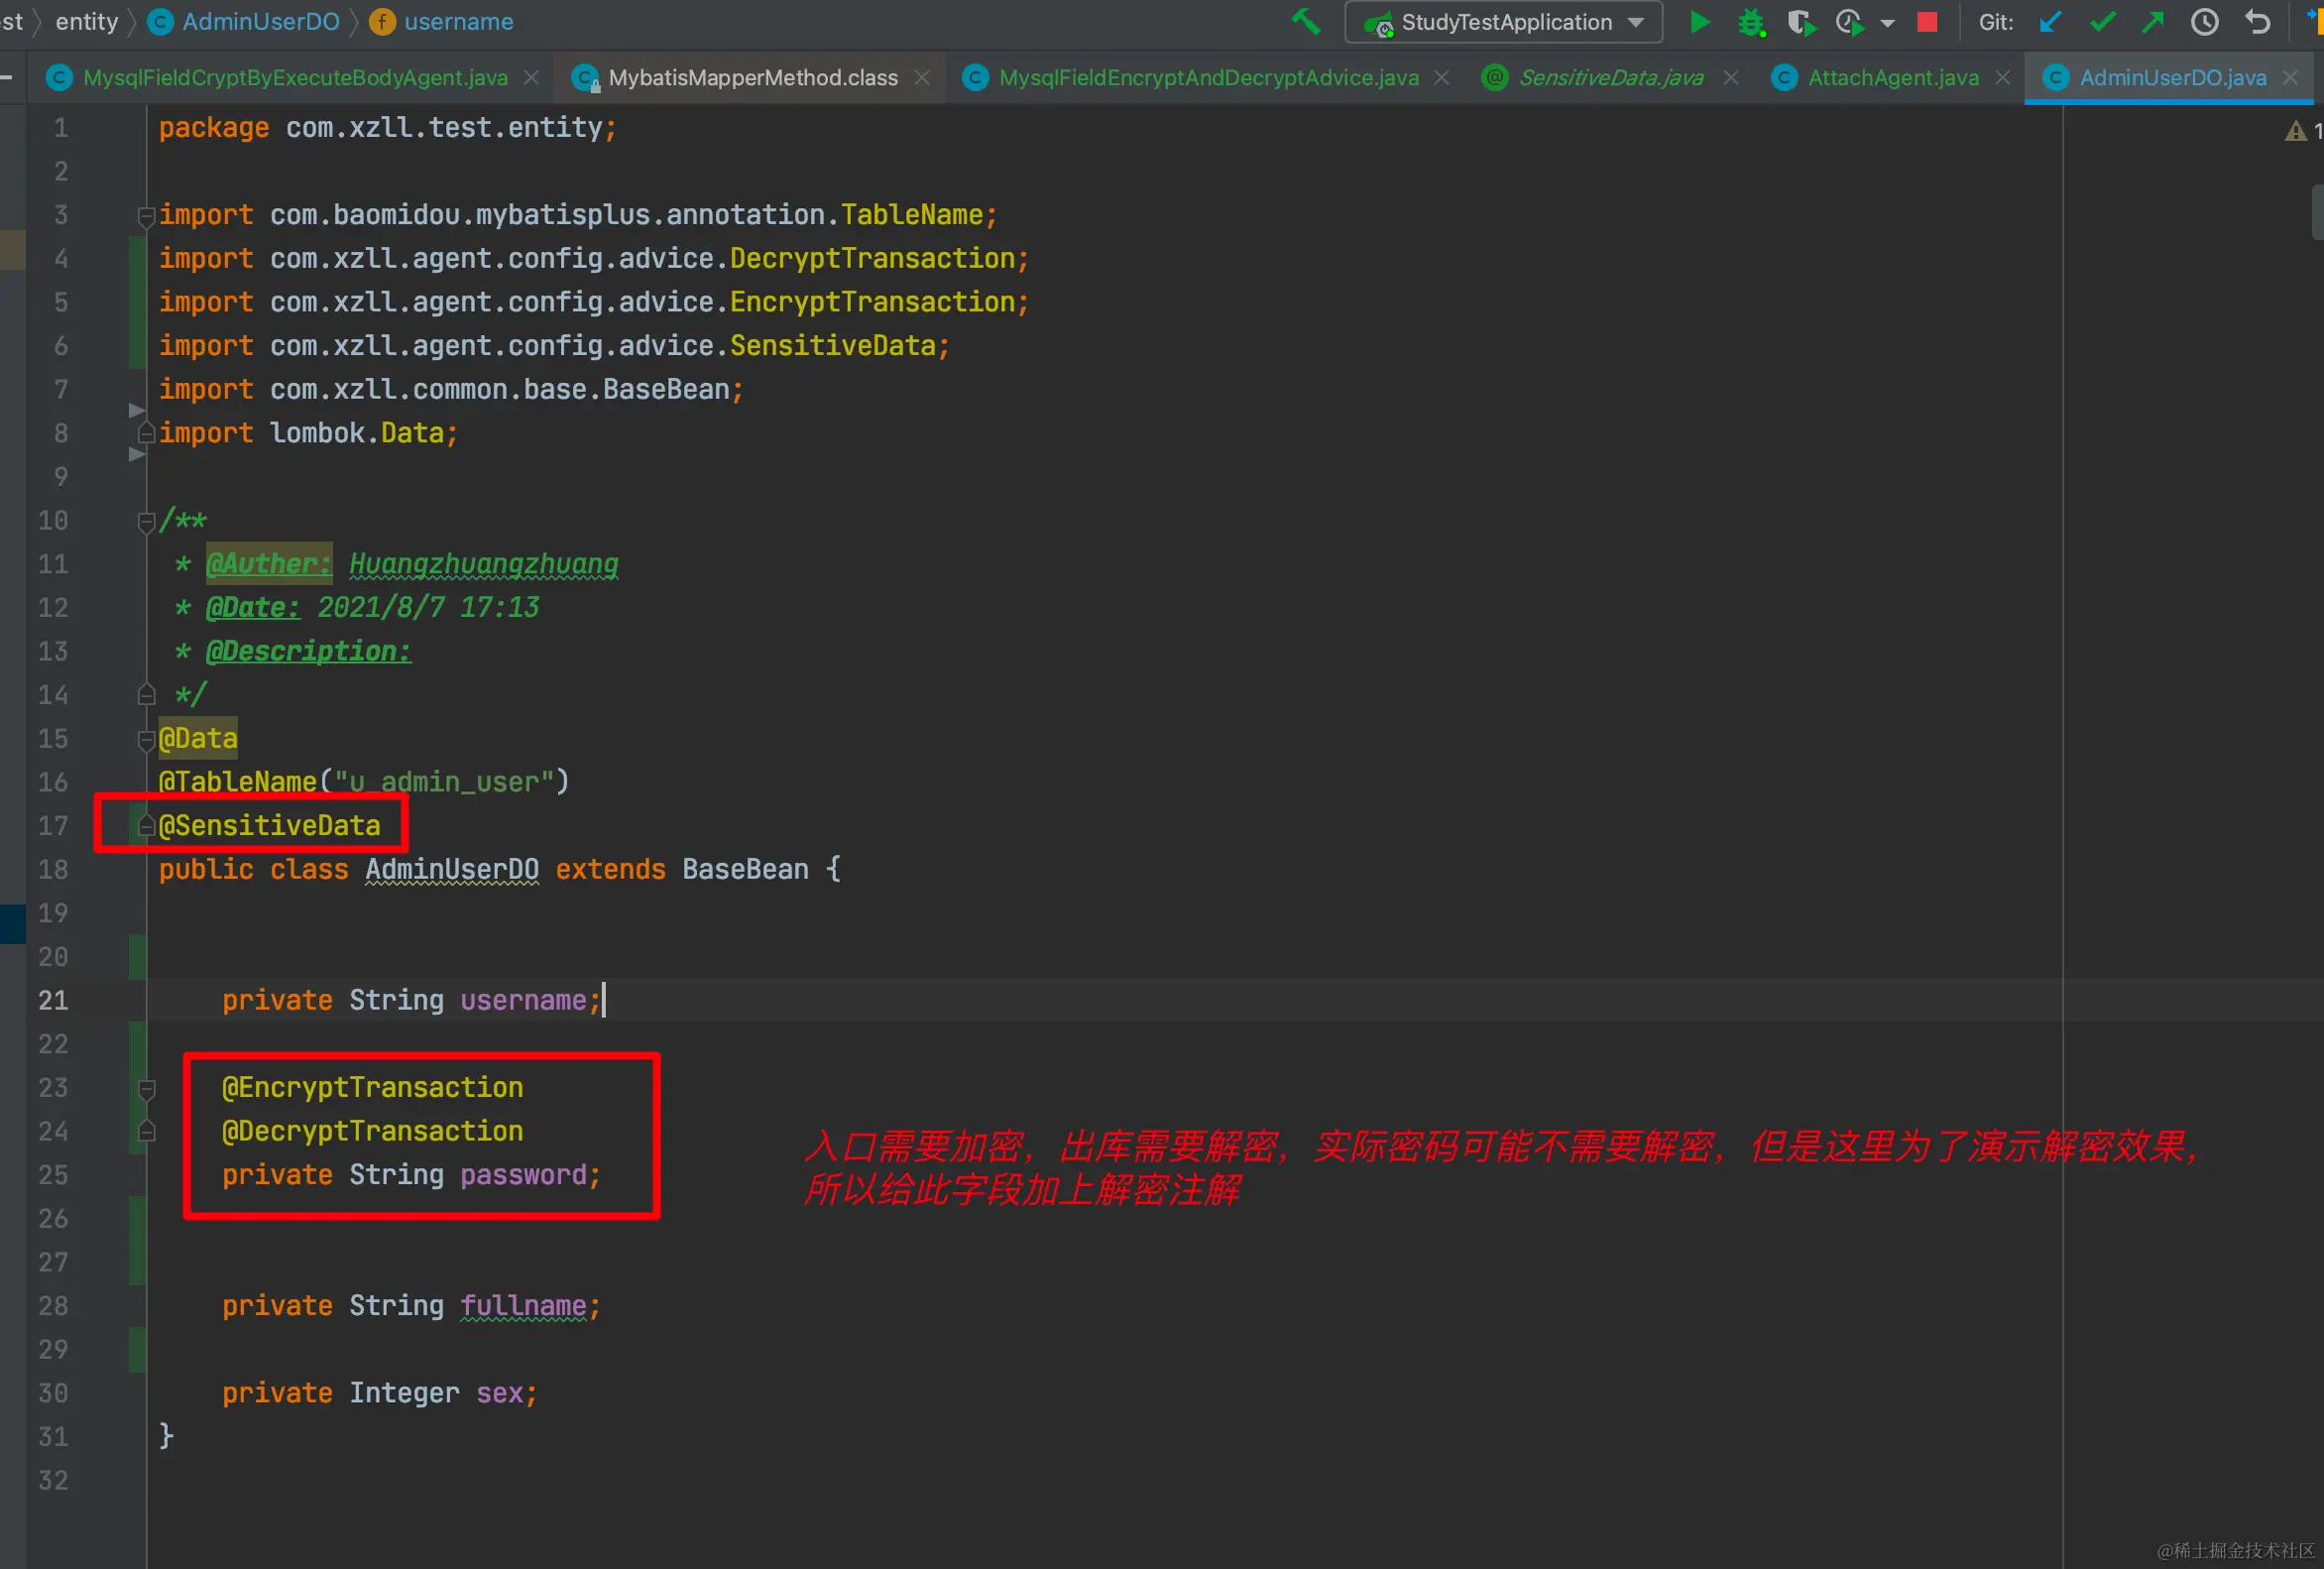Toggle the fold marker beside @DecryptTransaction

point(146,1131)
